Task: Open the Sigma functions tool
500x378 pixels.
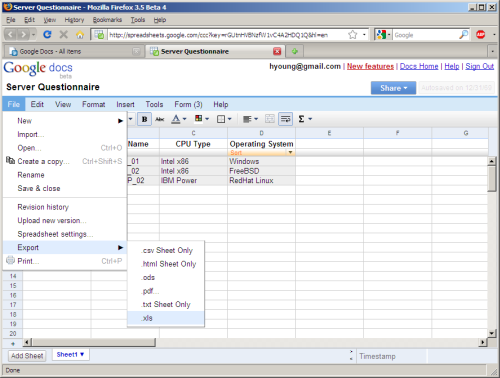Action: pyautogui.click(x=301, y=119)
